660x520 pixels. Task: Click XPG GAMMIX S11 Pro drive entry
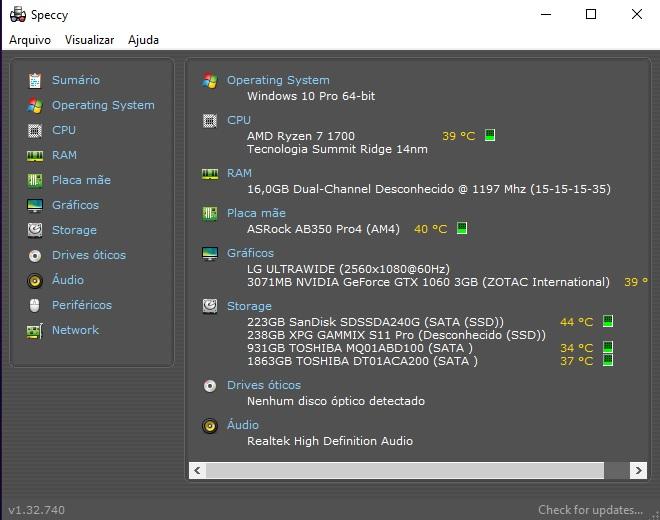[x=397, y=335]
